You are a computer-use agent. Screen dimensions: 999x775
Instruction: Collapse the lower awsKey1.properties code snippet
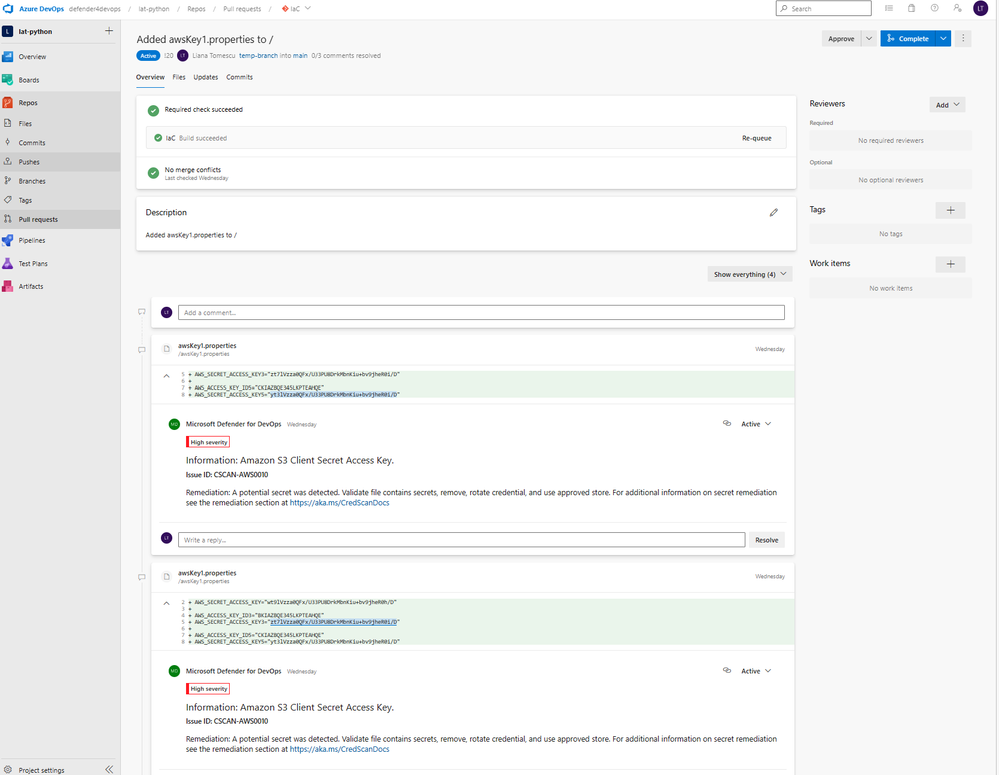[x=166, y=603]
